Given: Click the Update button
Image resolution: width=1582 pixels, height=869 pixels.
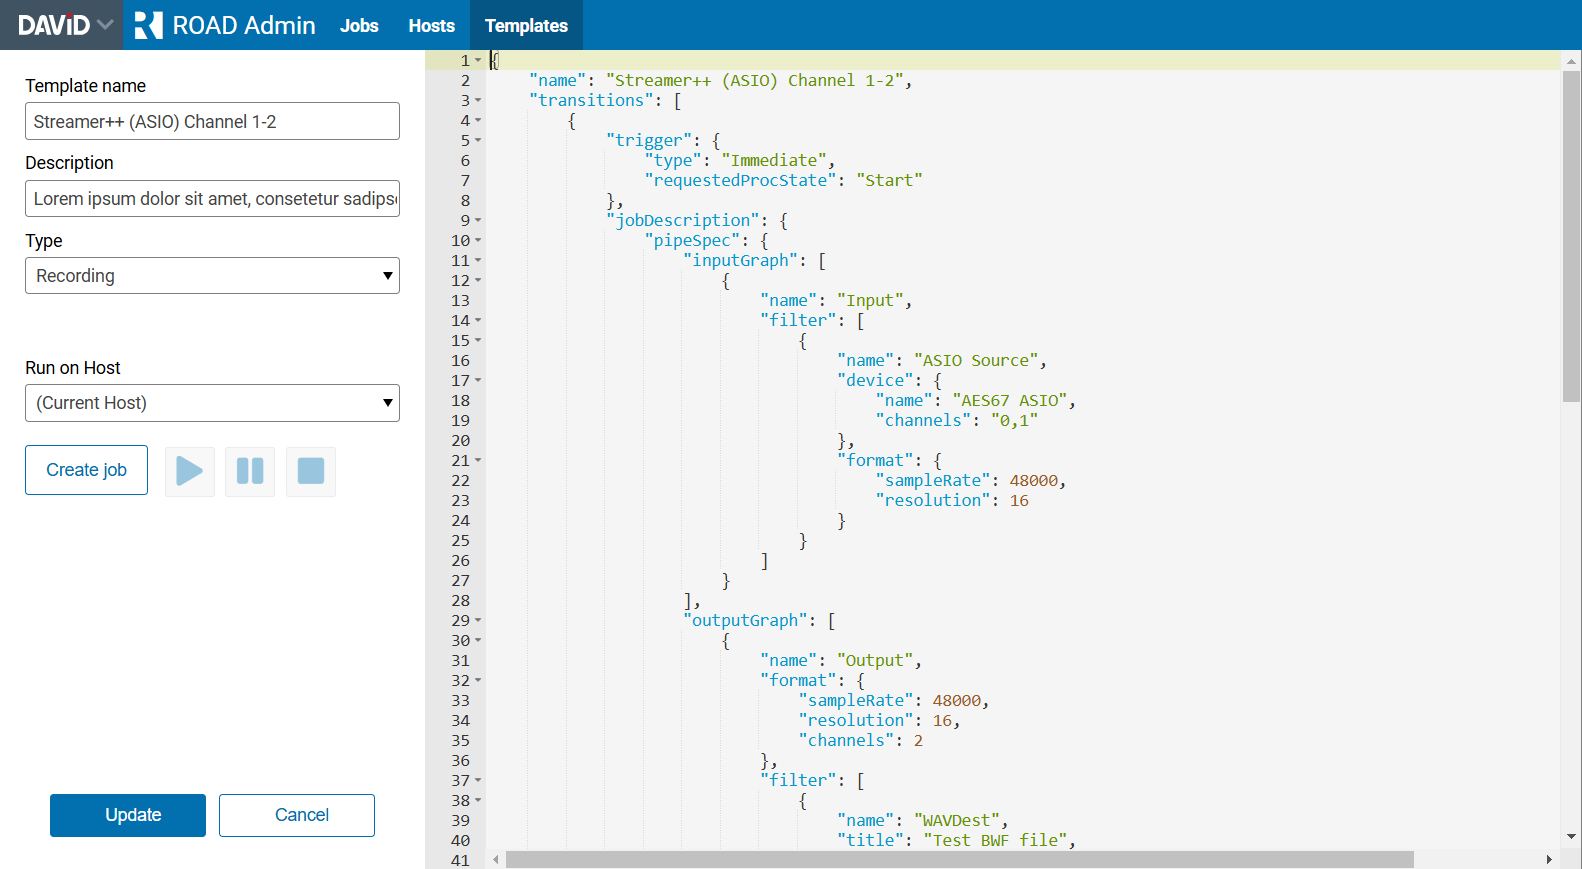Looking at the screenshot, I should pyautogui.click(x=128, y=815).
